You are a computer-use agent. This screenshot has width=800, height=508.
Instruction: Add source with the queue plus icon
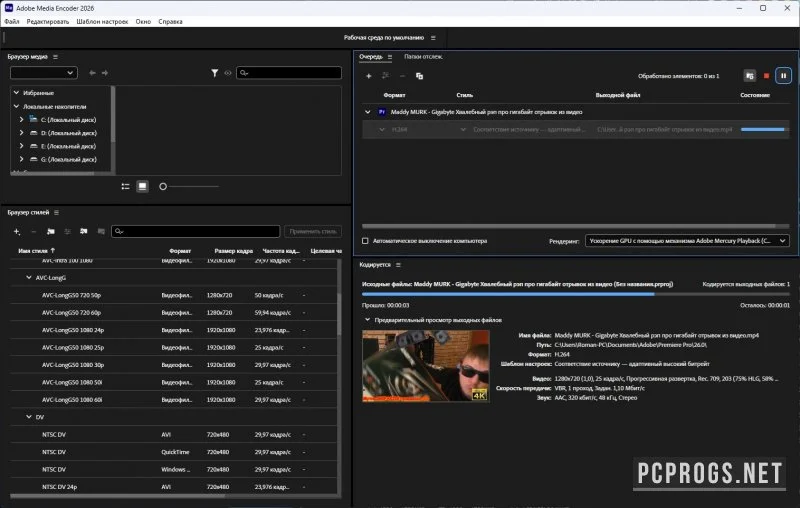368,76
